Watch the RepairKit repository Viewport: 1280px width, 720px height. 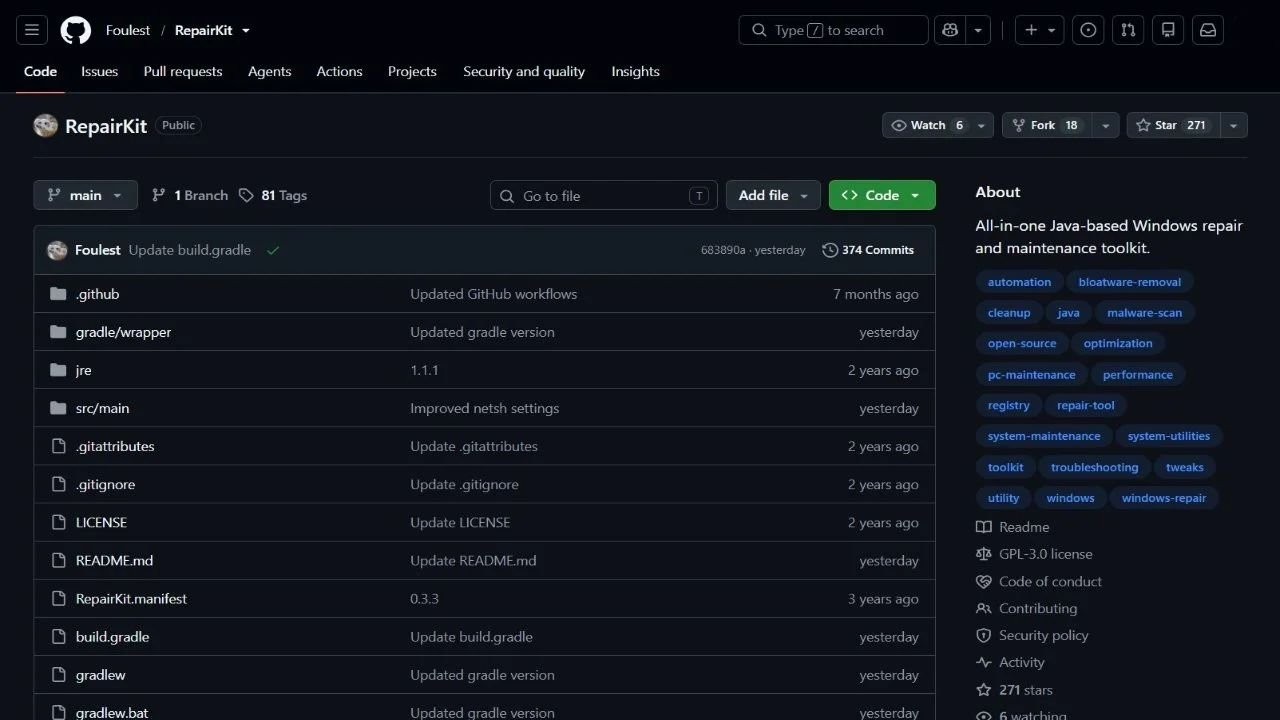click(x=926, y=125)
